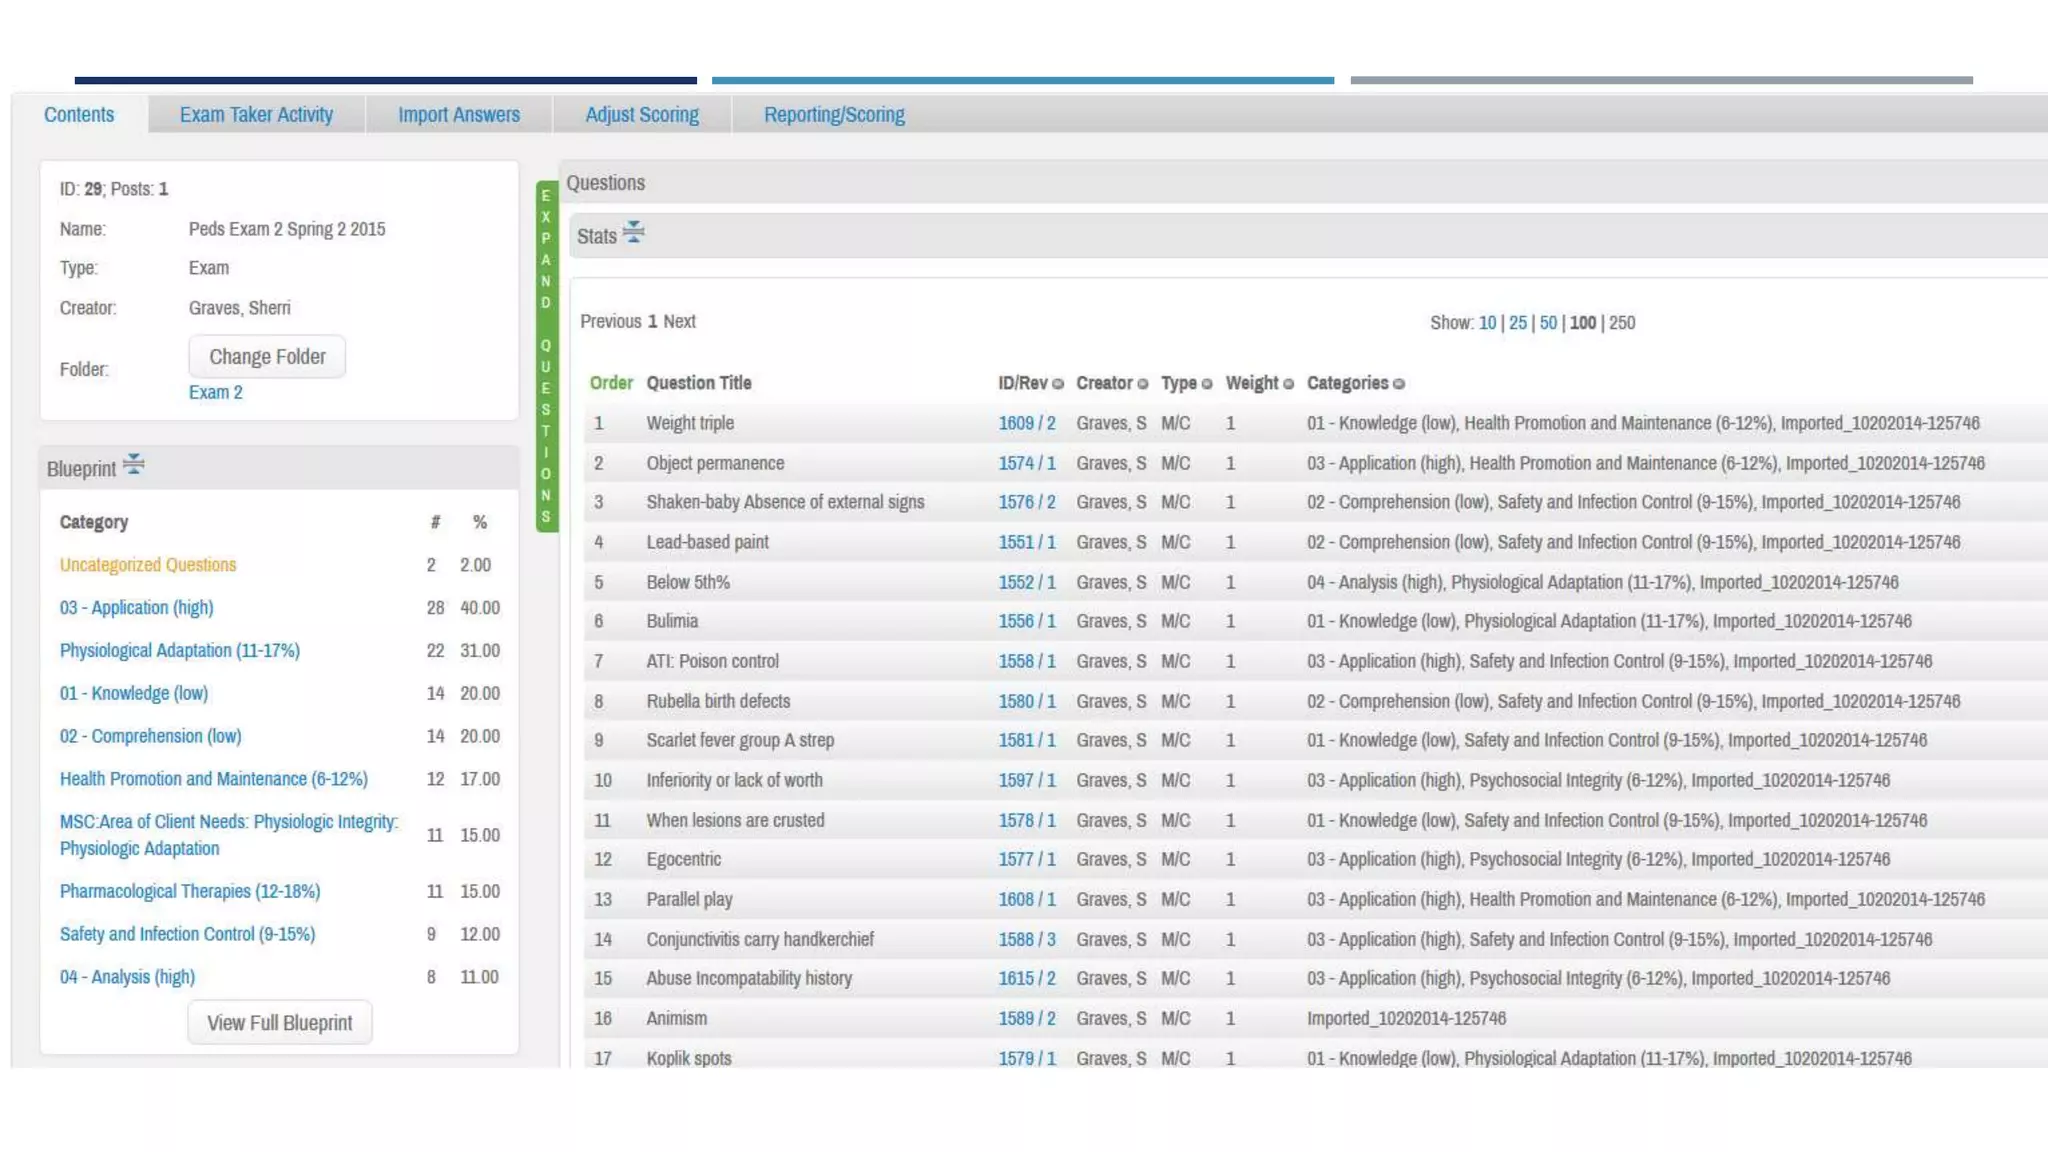Click sort icon beside ID/Rev header

tap(1058, 384)
